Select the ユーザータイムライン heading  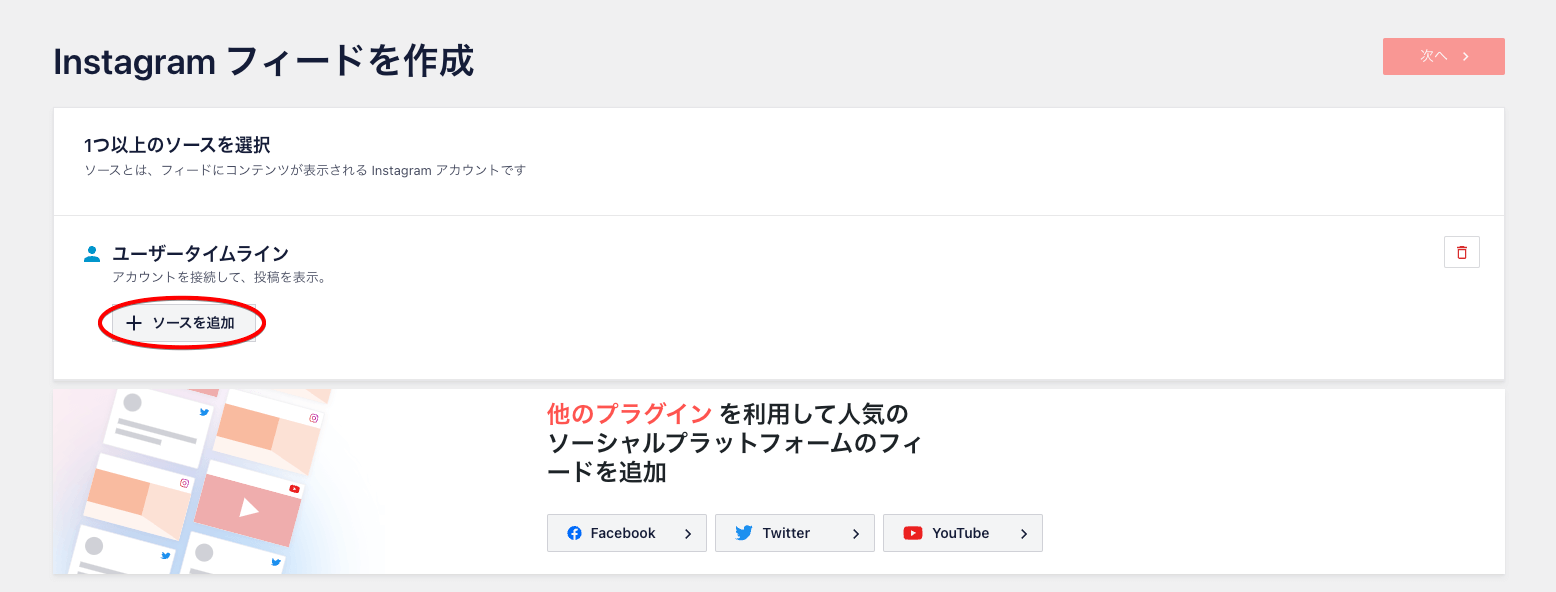pyautogui.click(x=200, y=254)
